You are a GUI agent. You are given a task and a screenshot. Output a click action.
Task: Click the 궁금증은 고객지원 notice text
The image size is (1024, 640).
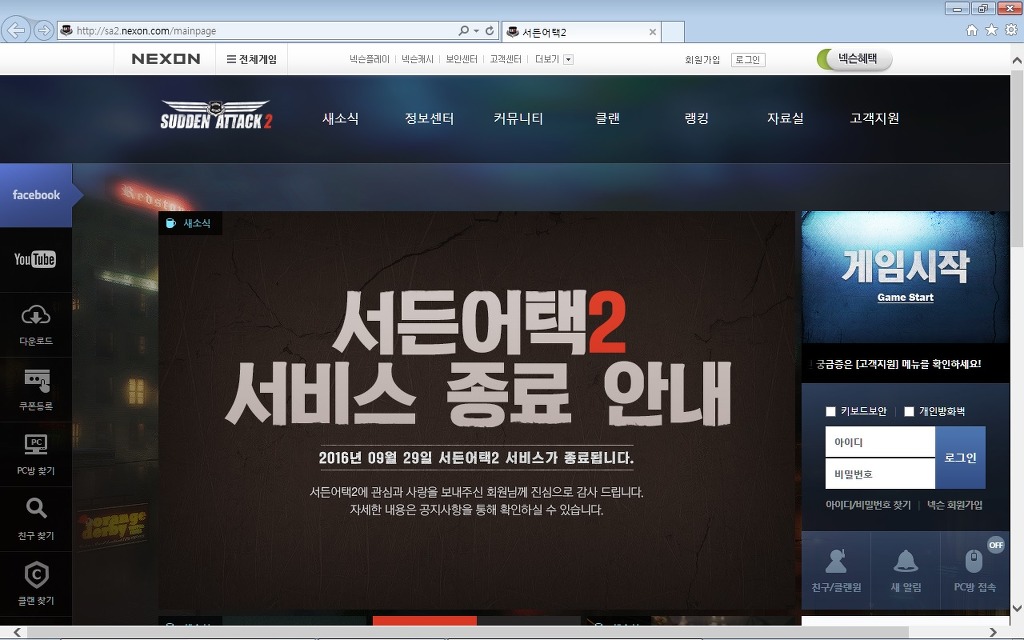tap(898, 364)
